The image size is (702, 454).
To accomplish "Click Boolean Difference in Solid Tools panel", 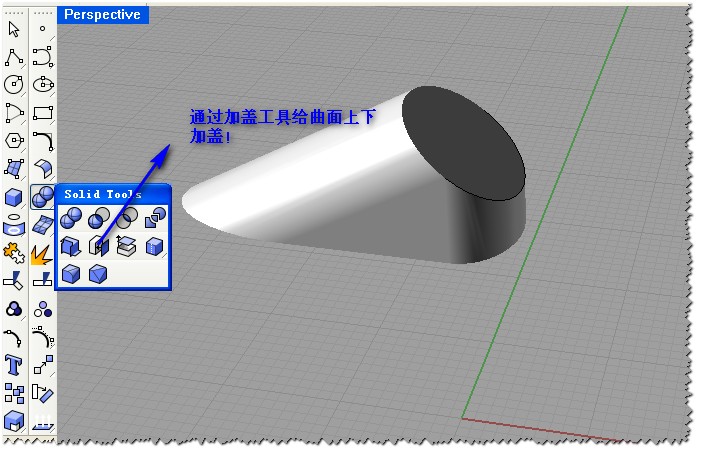I will tap(98, 218).
